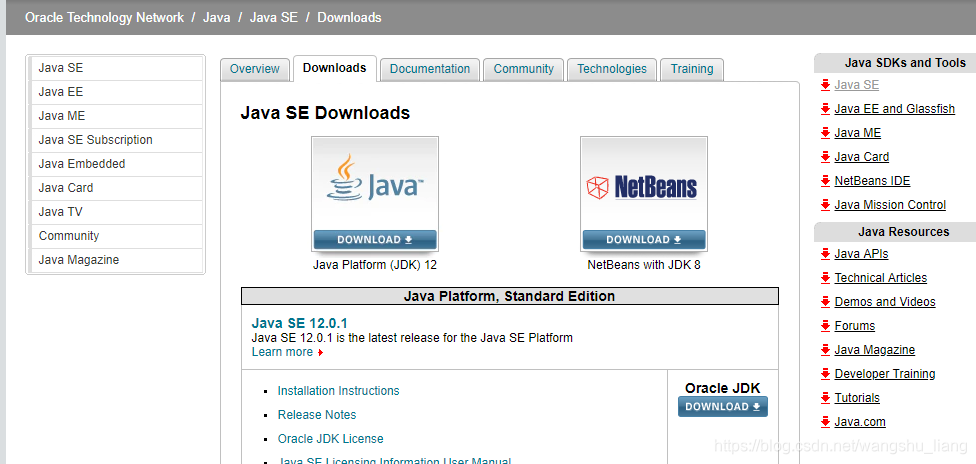Open Java SE Subscription sidebar item
This screenshot has width=976, height=464.
tap(117, 140)
